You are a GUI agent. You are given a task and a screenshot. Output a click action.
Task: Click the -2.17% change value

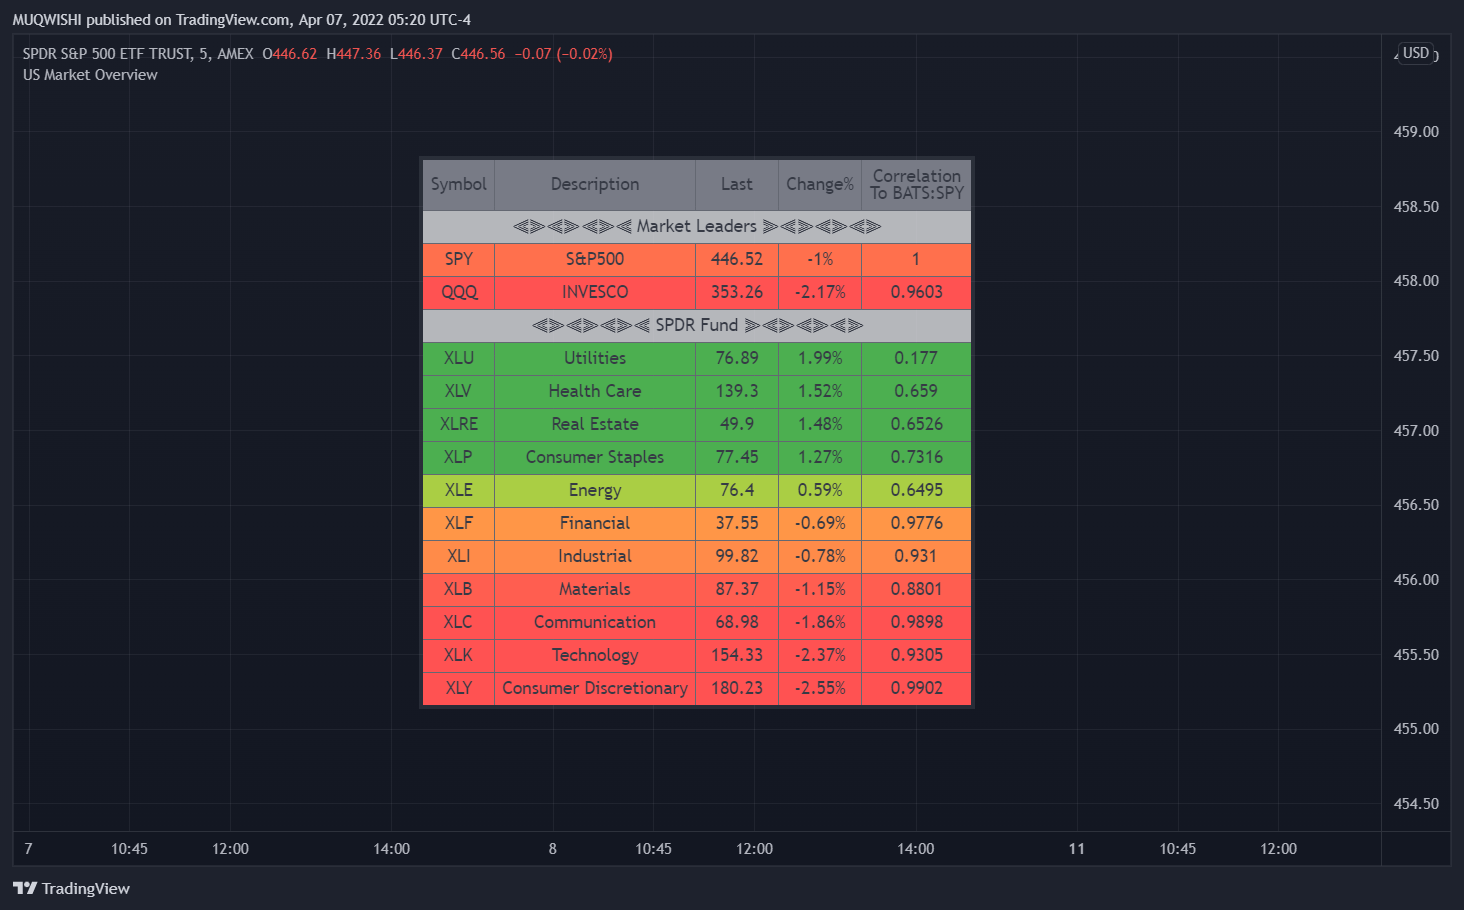(x=820, y=292)
